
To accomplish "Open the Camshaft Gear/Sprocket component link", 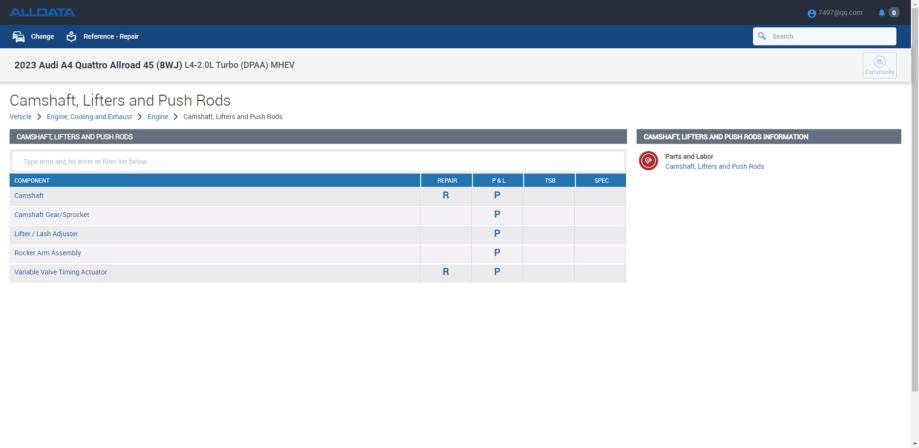I will (x=52, y=215).
